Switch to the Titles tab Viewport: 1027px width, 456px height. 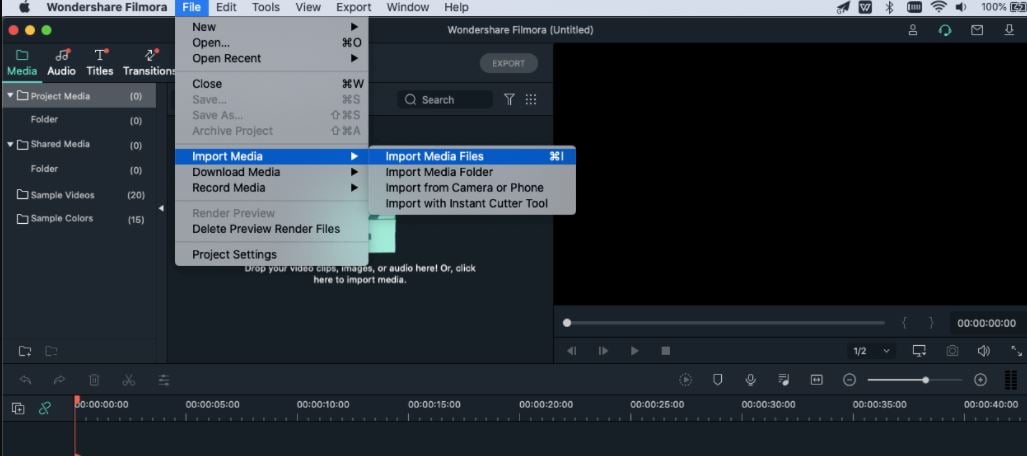100,63
